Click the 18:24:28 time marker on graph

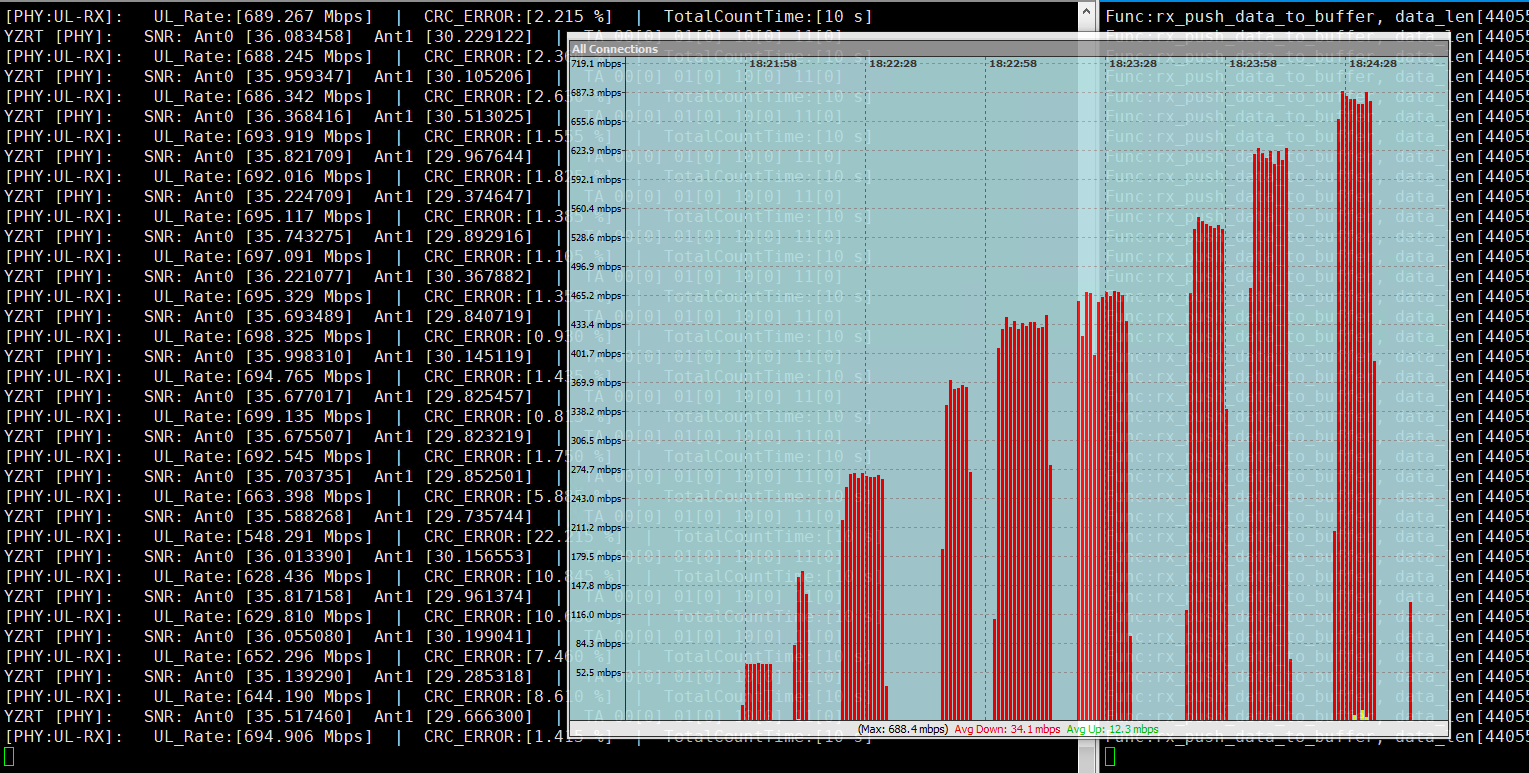[x=1373, y=63]
